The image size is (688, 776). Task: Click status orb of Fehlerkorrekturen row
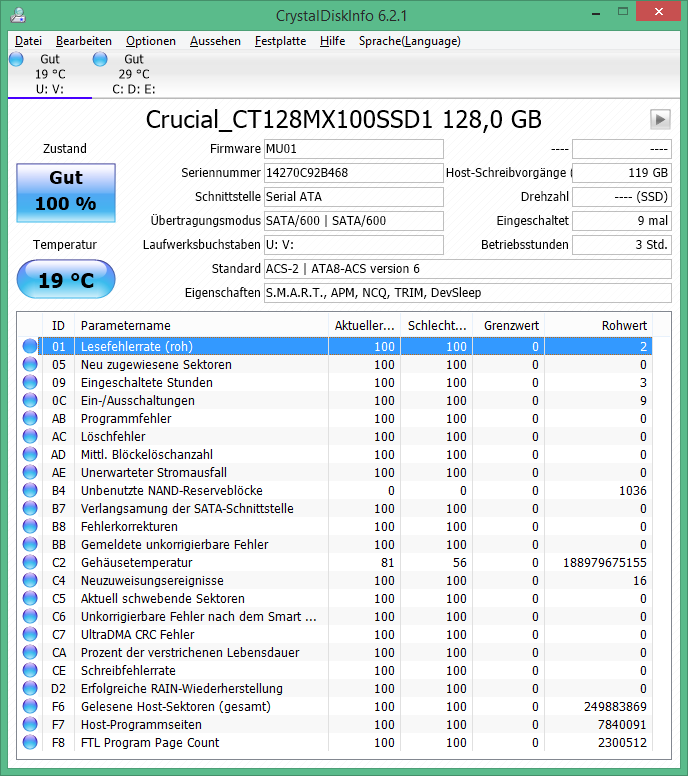[x=30, y=527]
